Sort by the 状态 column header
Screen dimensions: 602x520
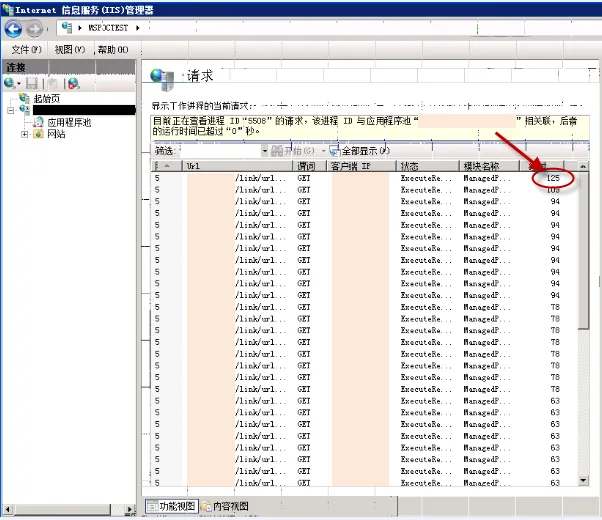click(x=428, y=166)
